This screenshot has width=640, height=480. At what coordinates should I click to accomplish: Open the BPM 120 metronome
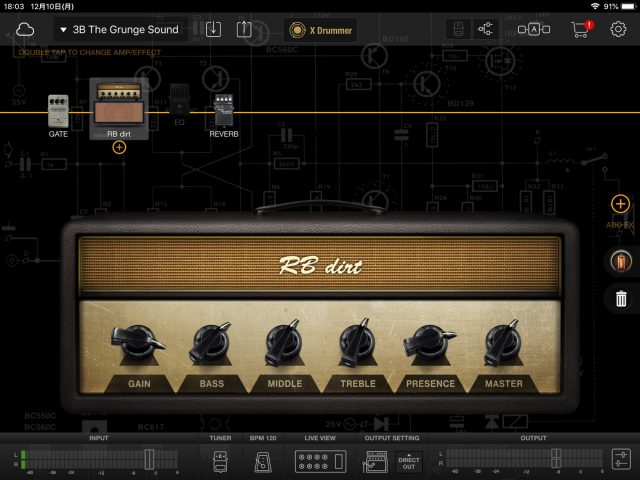[263, 460]
